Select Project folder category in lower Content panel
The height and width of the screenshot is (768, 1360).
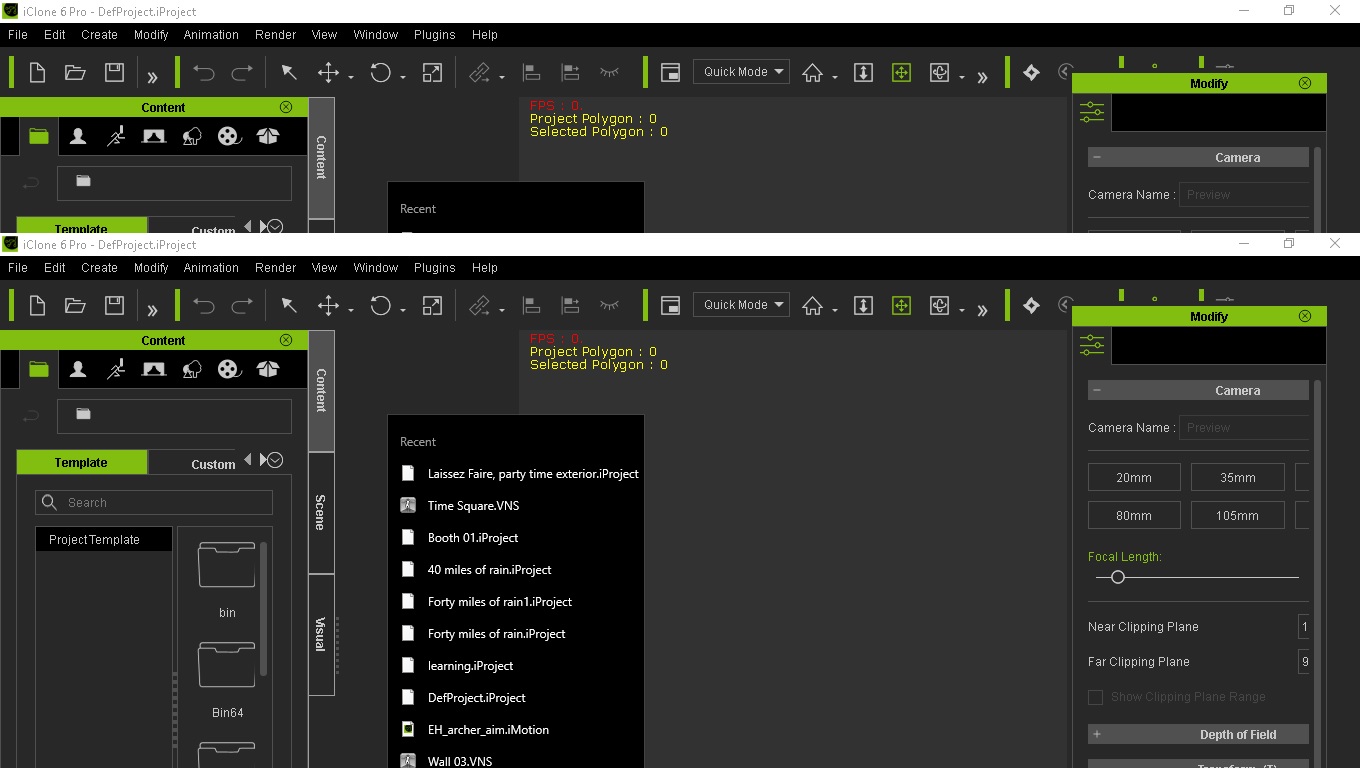coord(39,369)
